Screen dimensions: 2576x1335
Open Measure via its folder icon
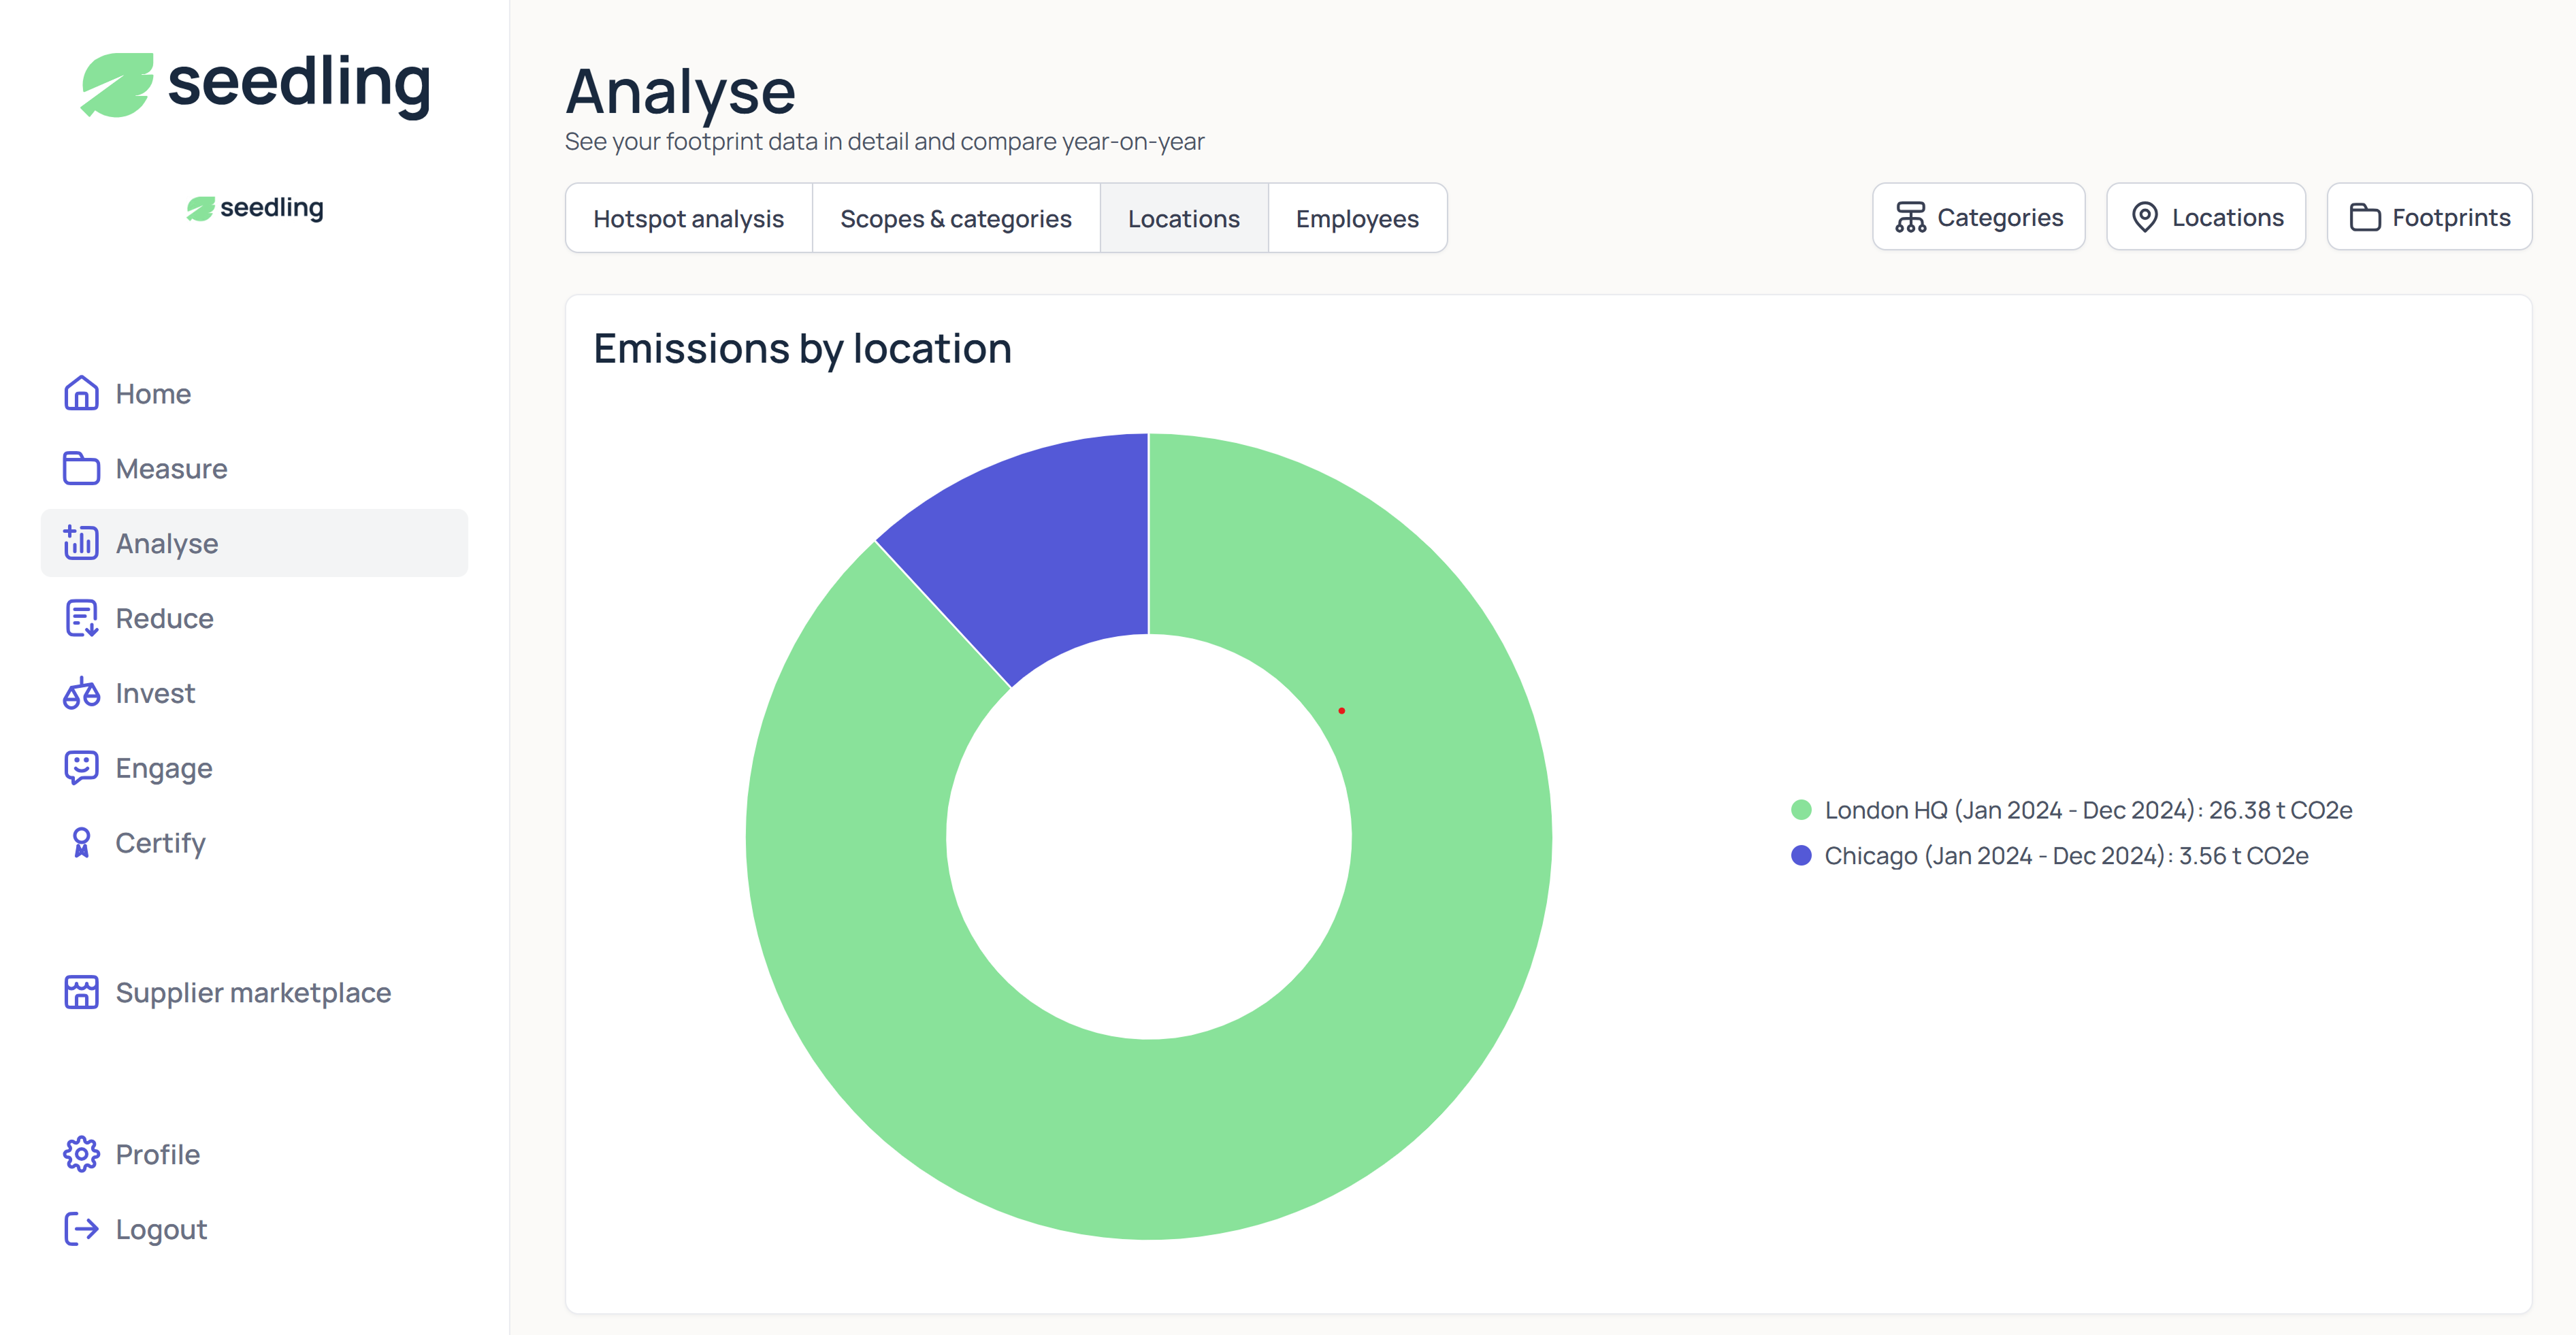click(x=81, y=469)
